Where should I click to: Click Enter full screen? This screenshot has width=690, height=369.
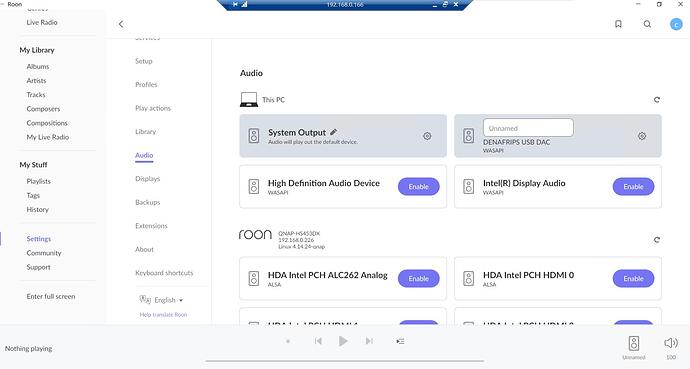pyautogui.click(x=51, y=296)
